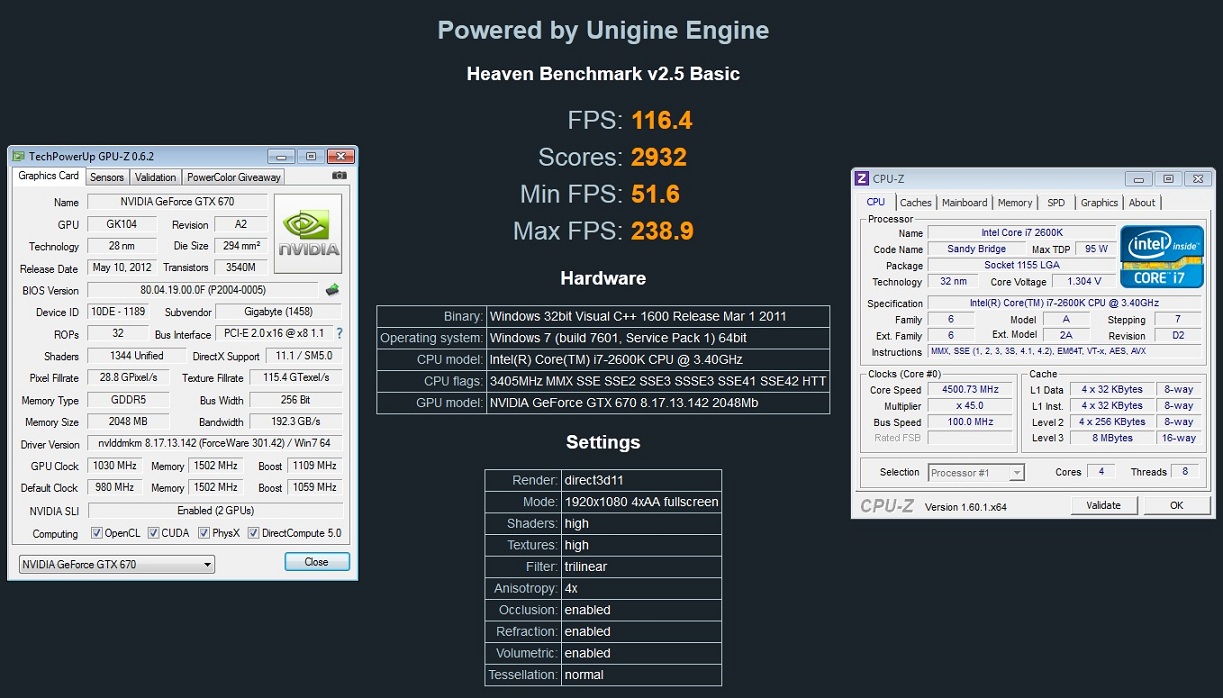This screenshot has width=1223, height=698.
Task: Click the GPU Clock value 1030 MHz
Action: point(113,465)
